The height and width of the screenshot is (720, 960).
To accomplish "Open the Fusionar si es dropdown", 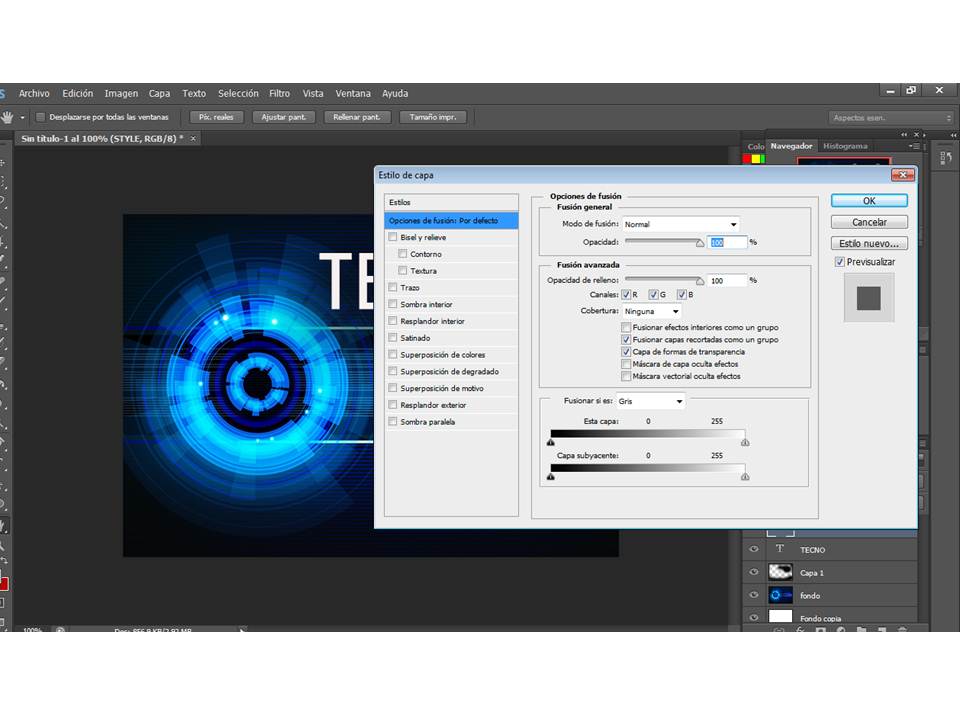I will click(x=650, y=401).
